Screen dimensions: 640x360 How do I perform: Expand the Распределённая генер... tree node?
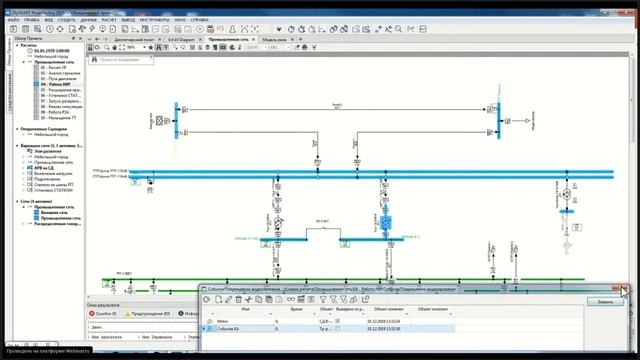tap(24, 224)
